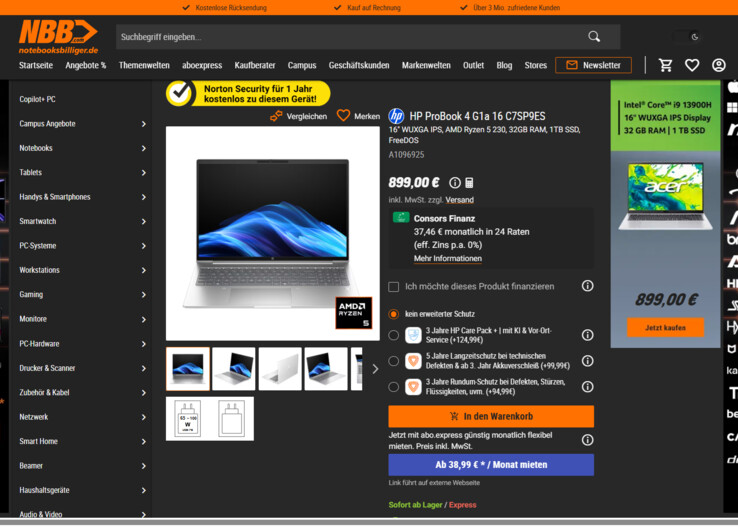Open the wishlist heart icon in header
The width and height of the screenshot is (738, 527).
point(691,65)
